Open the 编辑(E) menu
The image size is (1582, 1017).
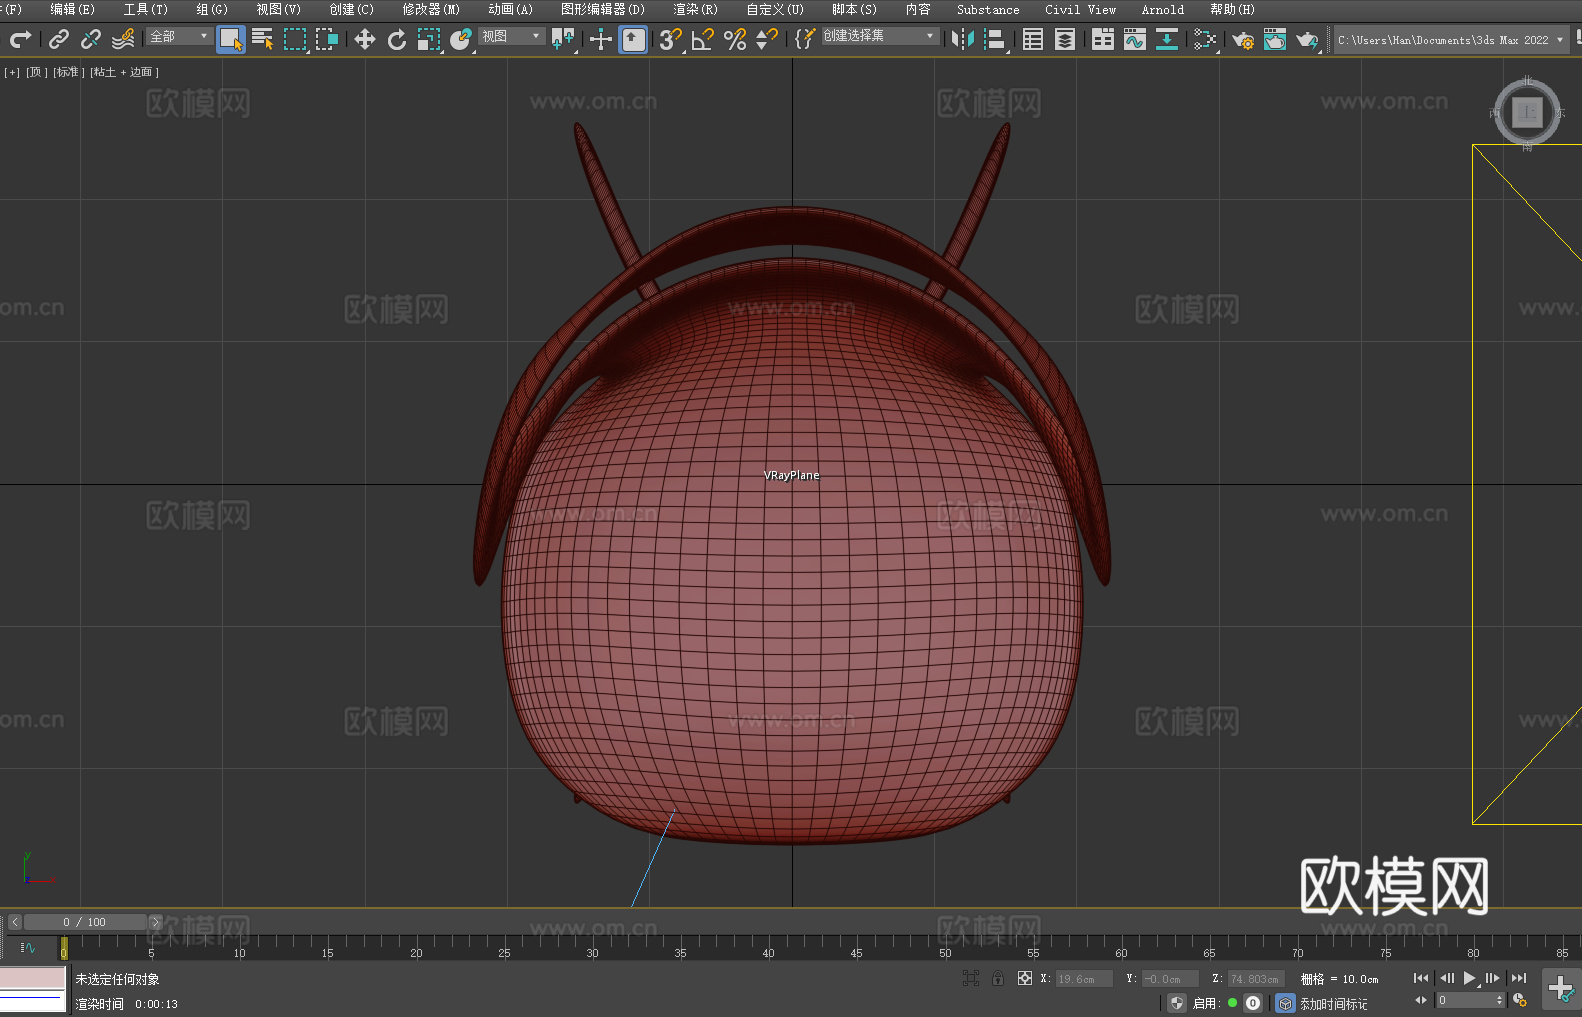[x=72, y=9]
